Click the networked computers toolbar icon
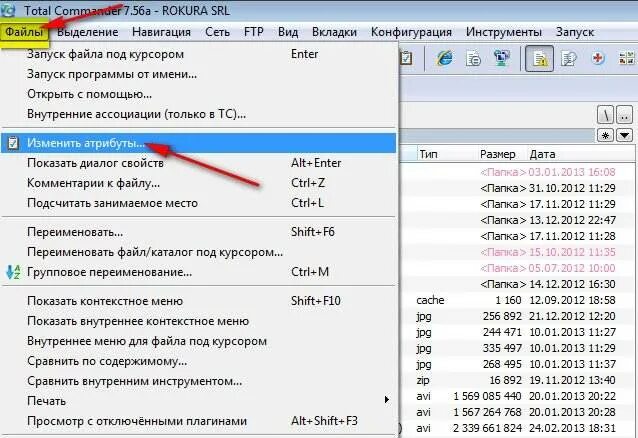Viewport: 638px width, 438px height. [502, 58]
